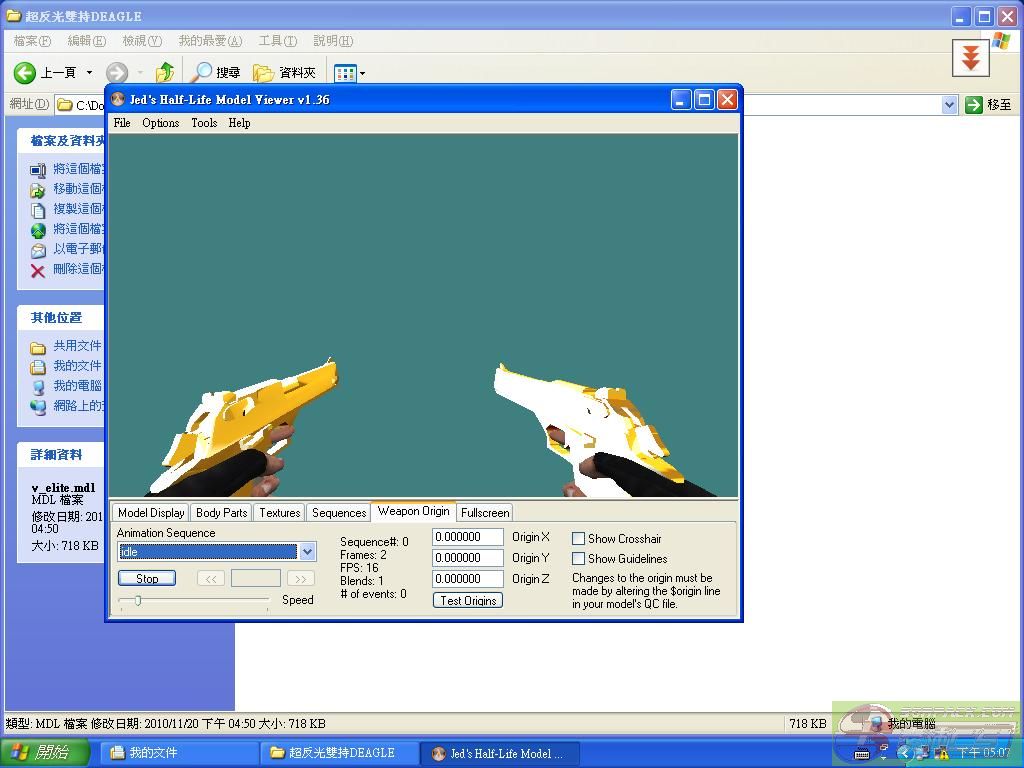Step to next frame with >> button

pyautogui.click(x=300, y=579)
